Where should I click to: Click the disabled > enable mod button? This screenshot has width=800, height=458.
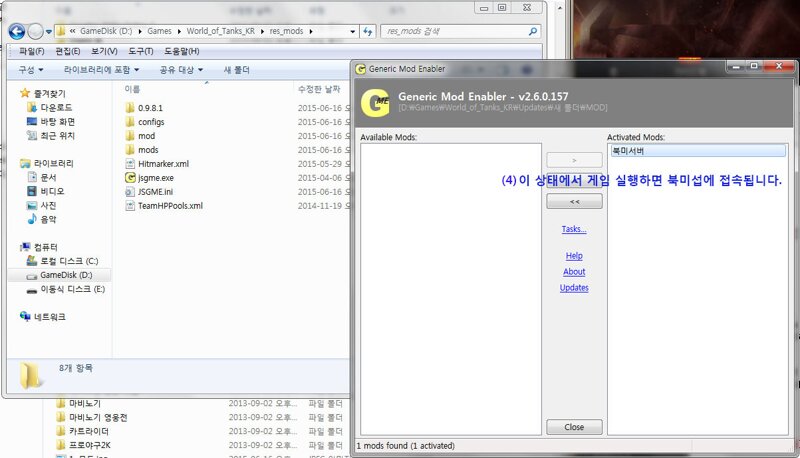(574, 160)
